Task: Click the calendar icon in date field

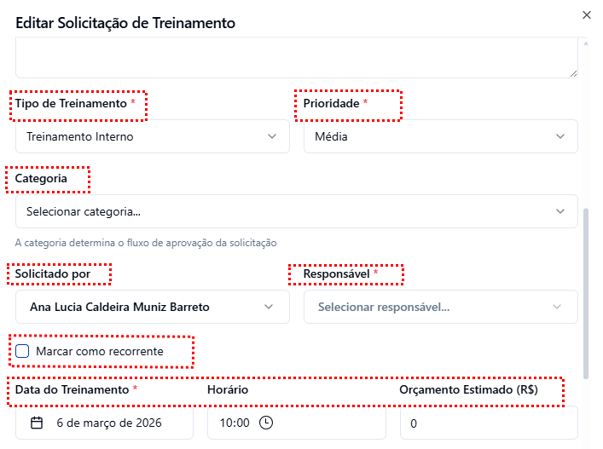Action: [37, 423]
